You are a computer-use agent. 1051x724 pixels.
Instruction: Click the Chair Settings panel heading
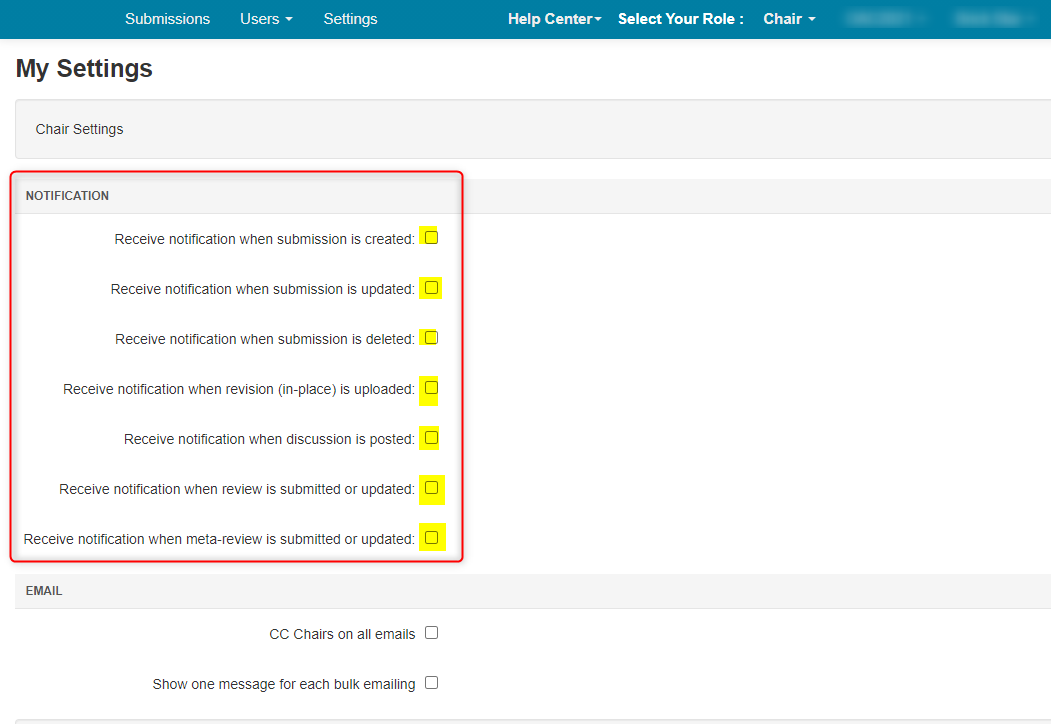[79, 129]
